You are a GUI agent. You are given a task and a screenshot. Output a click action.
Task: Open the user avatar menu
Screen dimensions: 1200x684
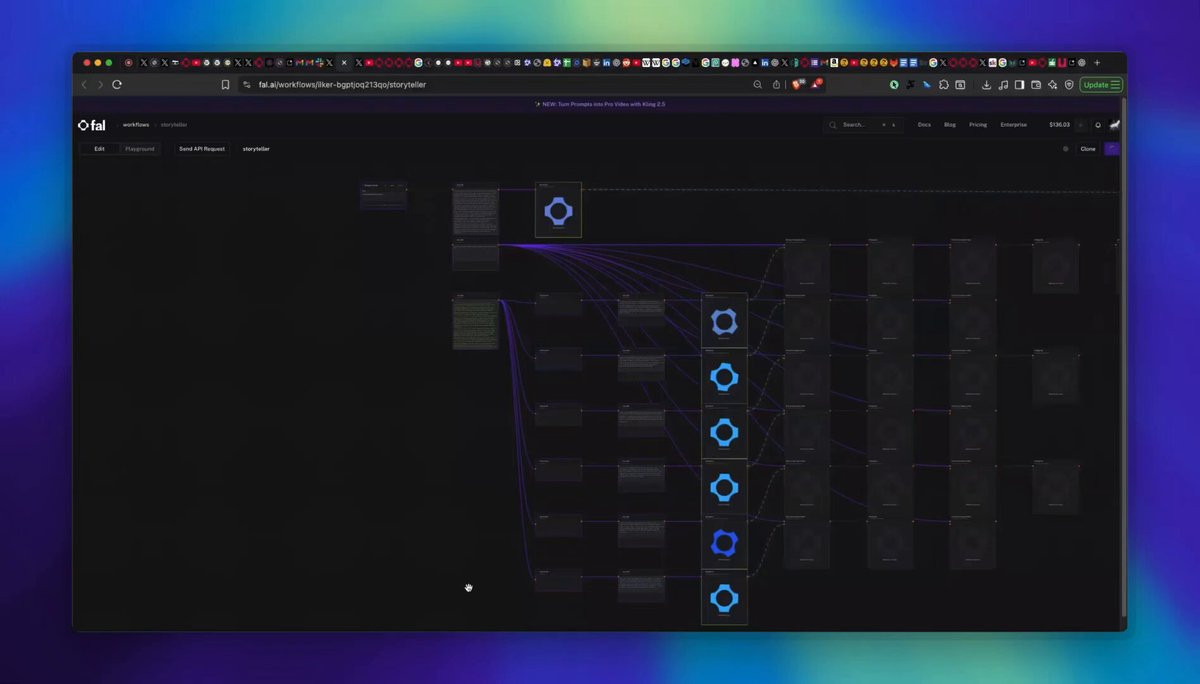tap(1115, 125)
